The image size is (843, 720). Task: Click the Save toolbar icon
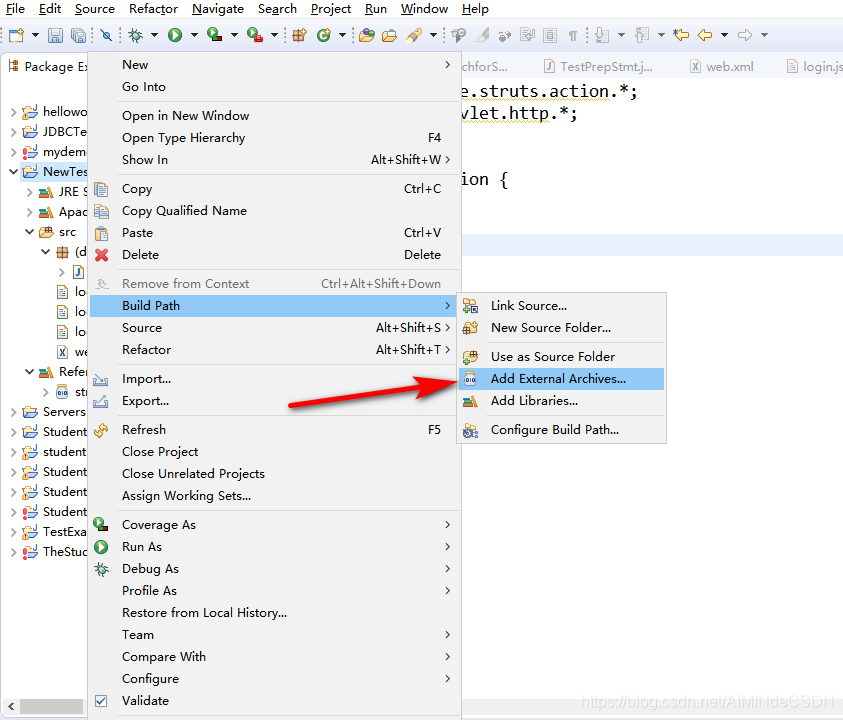[x=56, y=35]
